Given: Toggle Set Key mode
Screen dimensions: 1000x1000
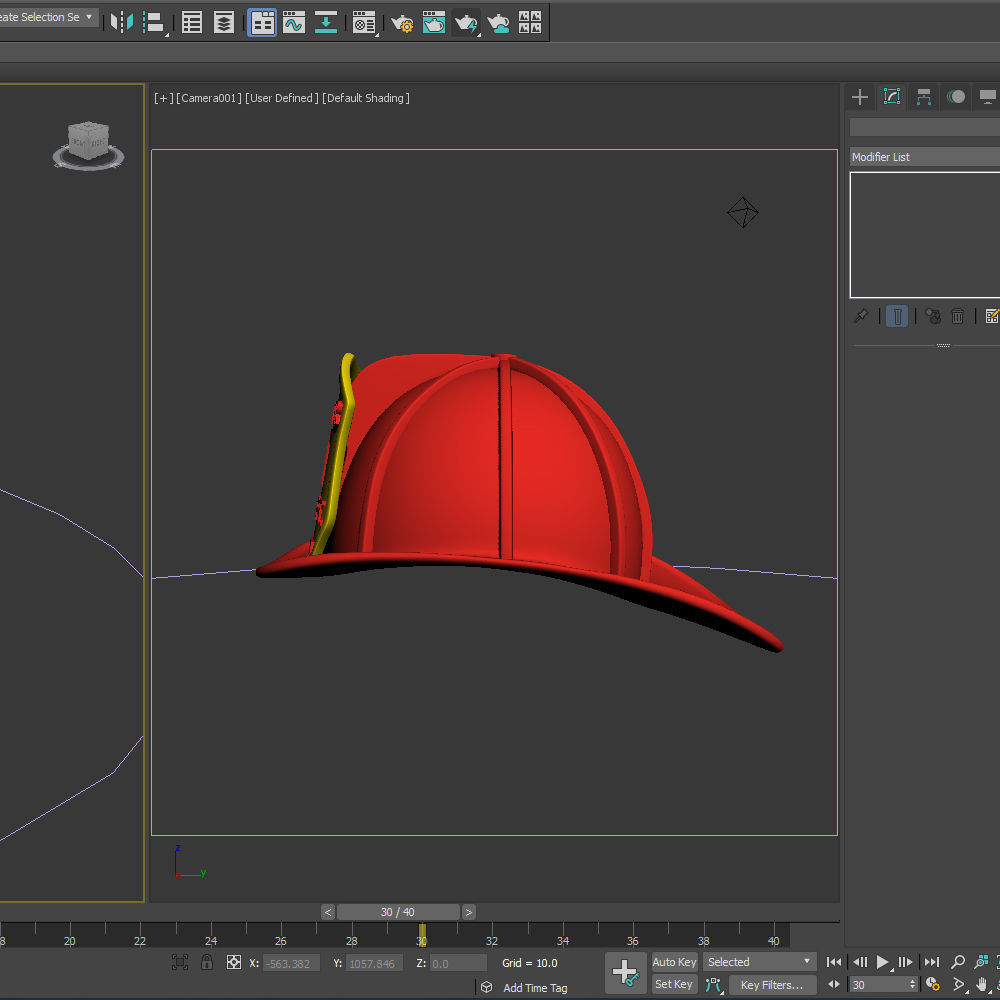Looking at the screenshot, I should point(674,985).
